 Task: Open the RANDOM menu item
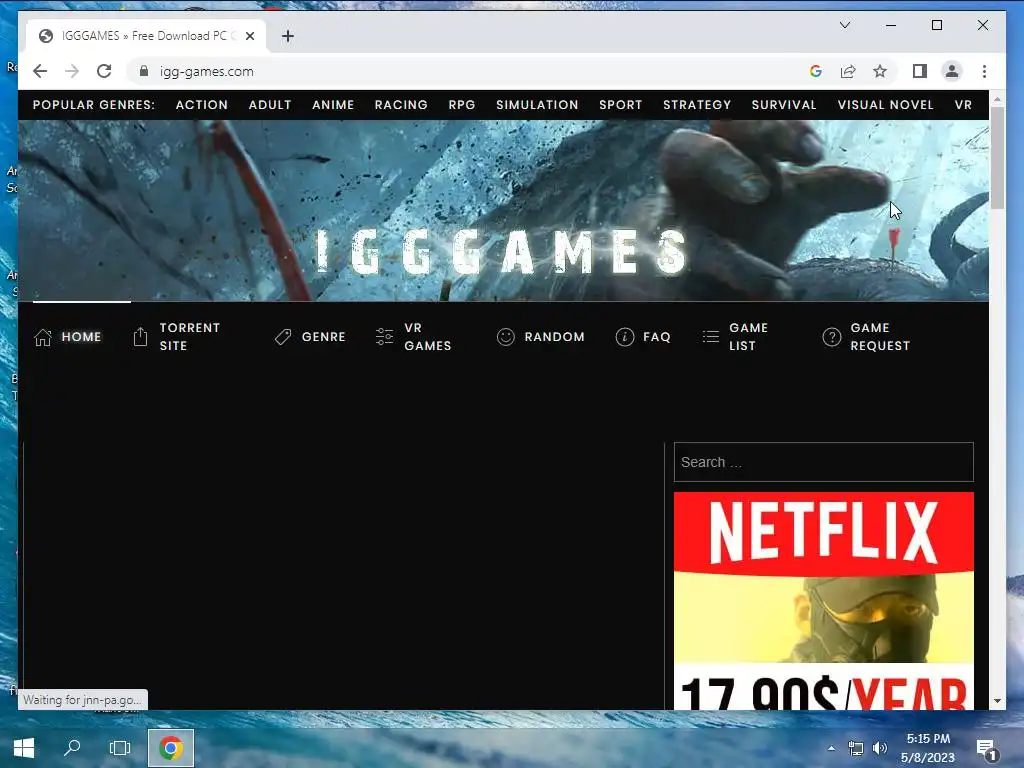554,337
